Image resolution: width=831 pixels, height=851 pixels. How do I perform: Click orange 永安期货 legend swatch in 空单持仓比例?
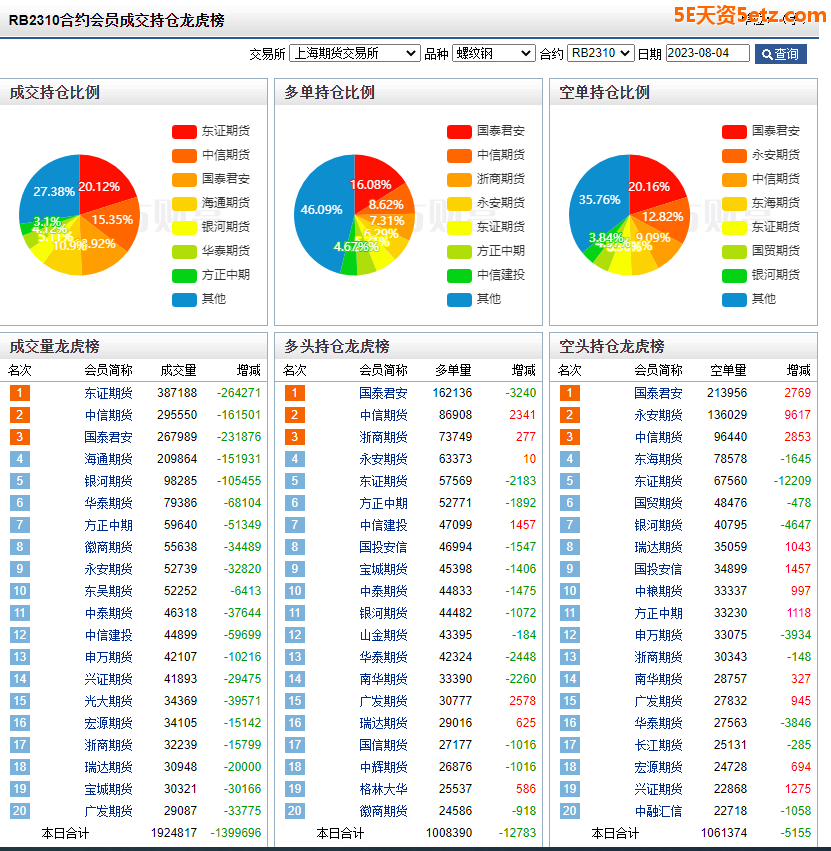tap(734, 156)
